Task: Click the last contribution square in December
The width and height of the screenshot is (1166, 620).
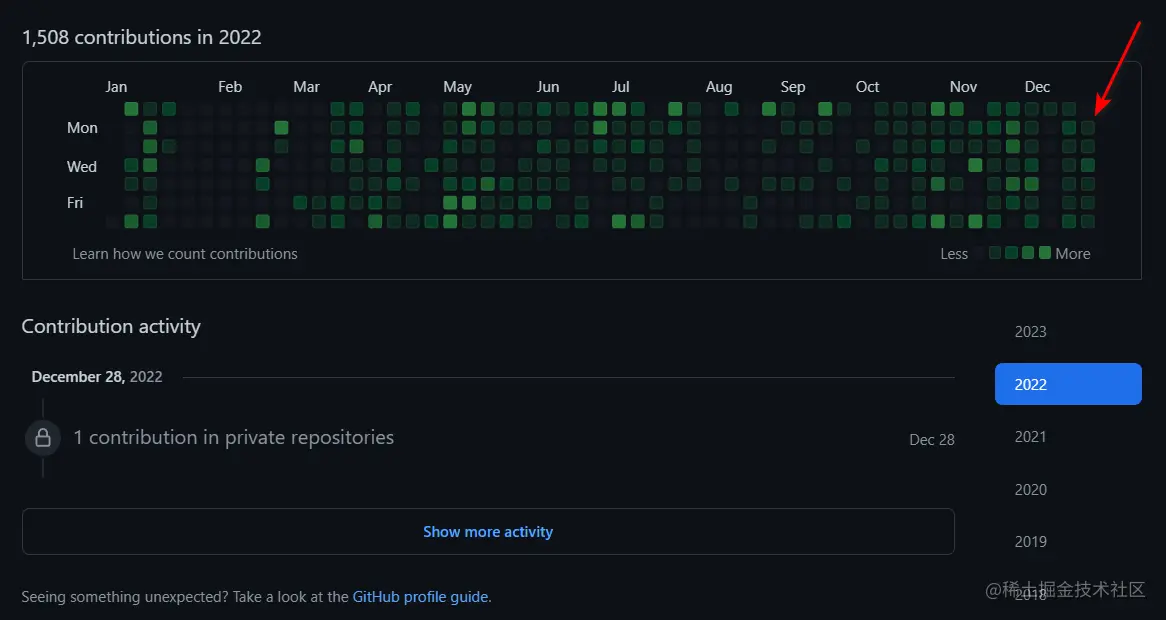Action: 1087,221
